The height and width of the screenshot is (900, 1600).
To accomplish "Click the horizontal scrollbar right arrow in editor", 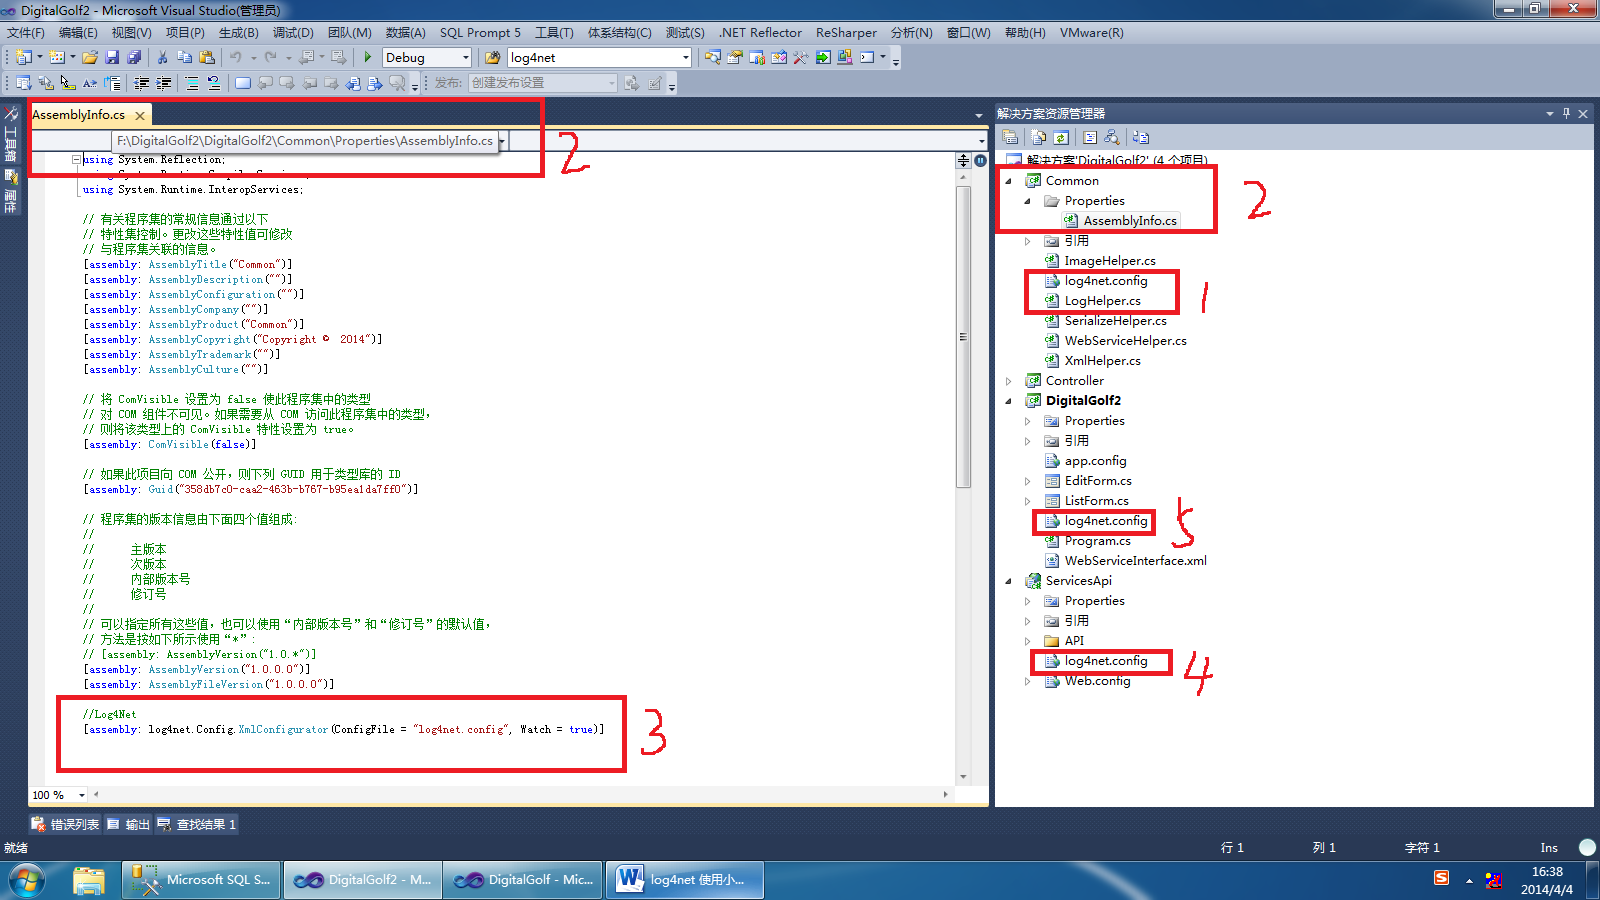I will tap(945, 795).
